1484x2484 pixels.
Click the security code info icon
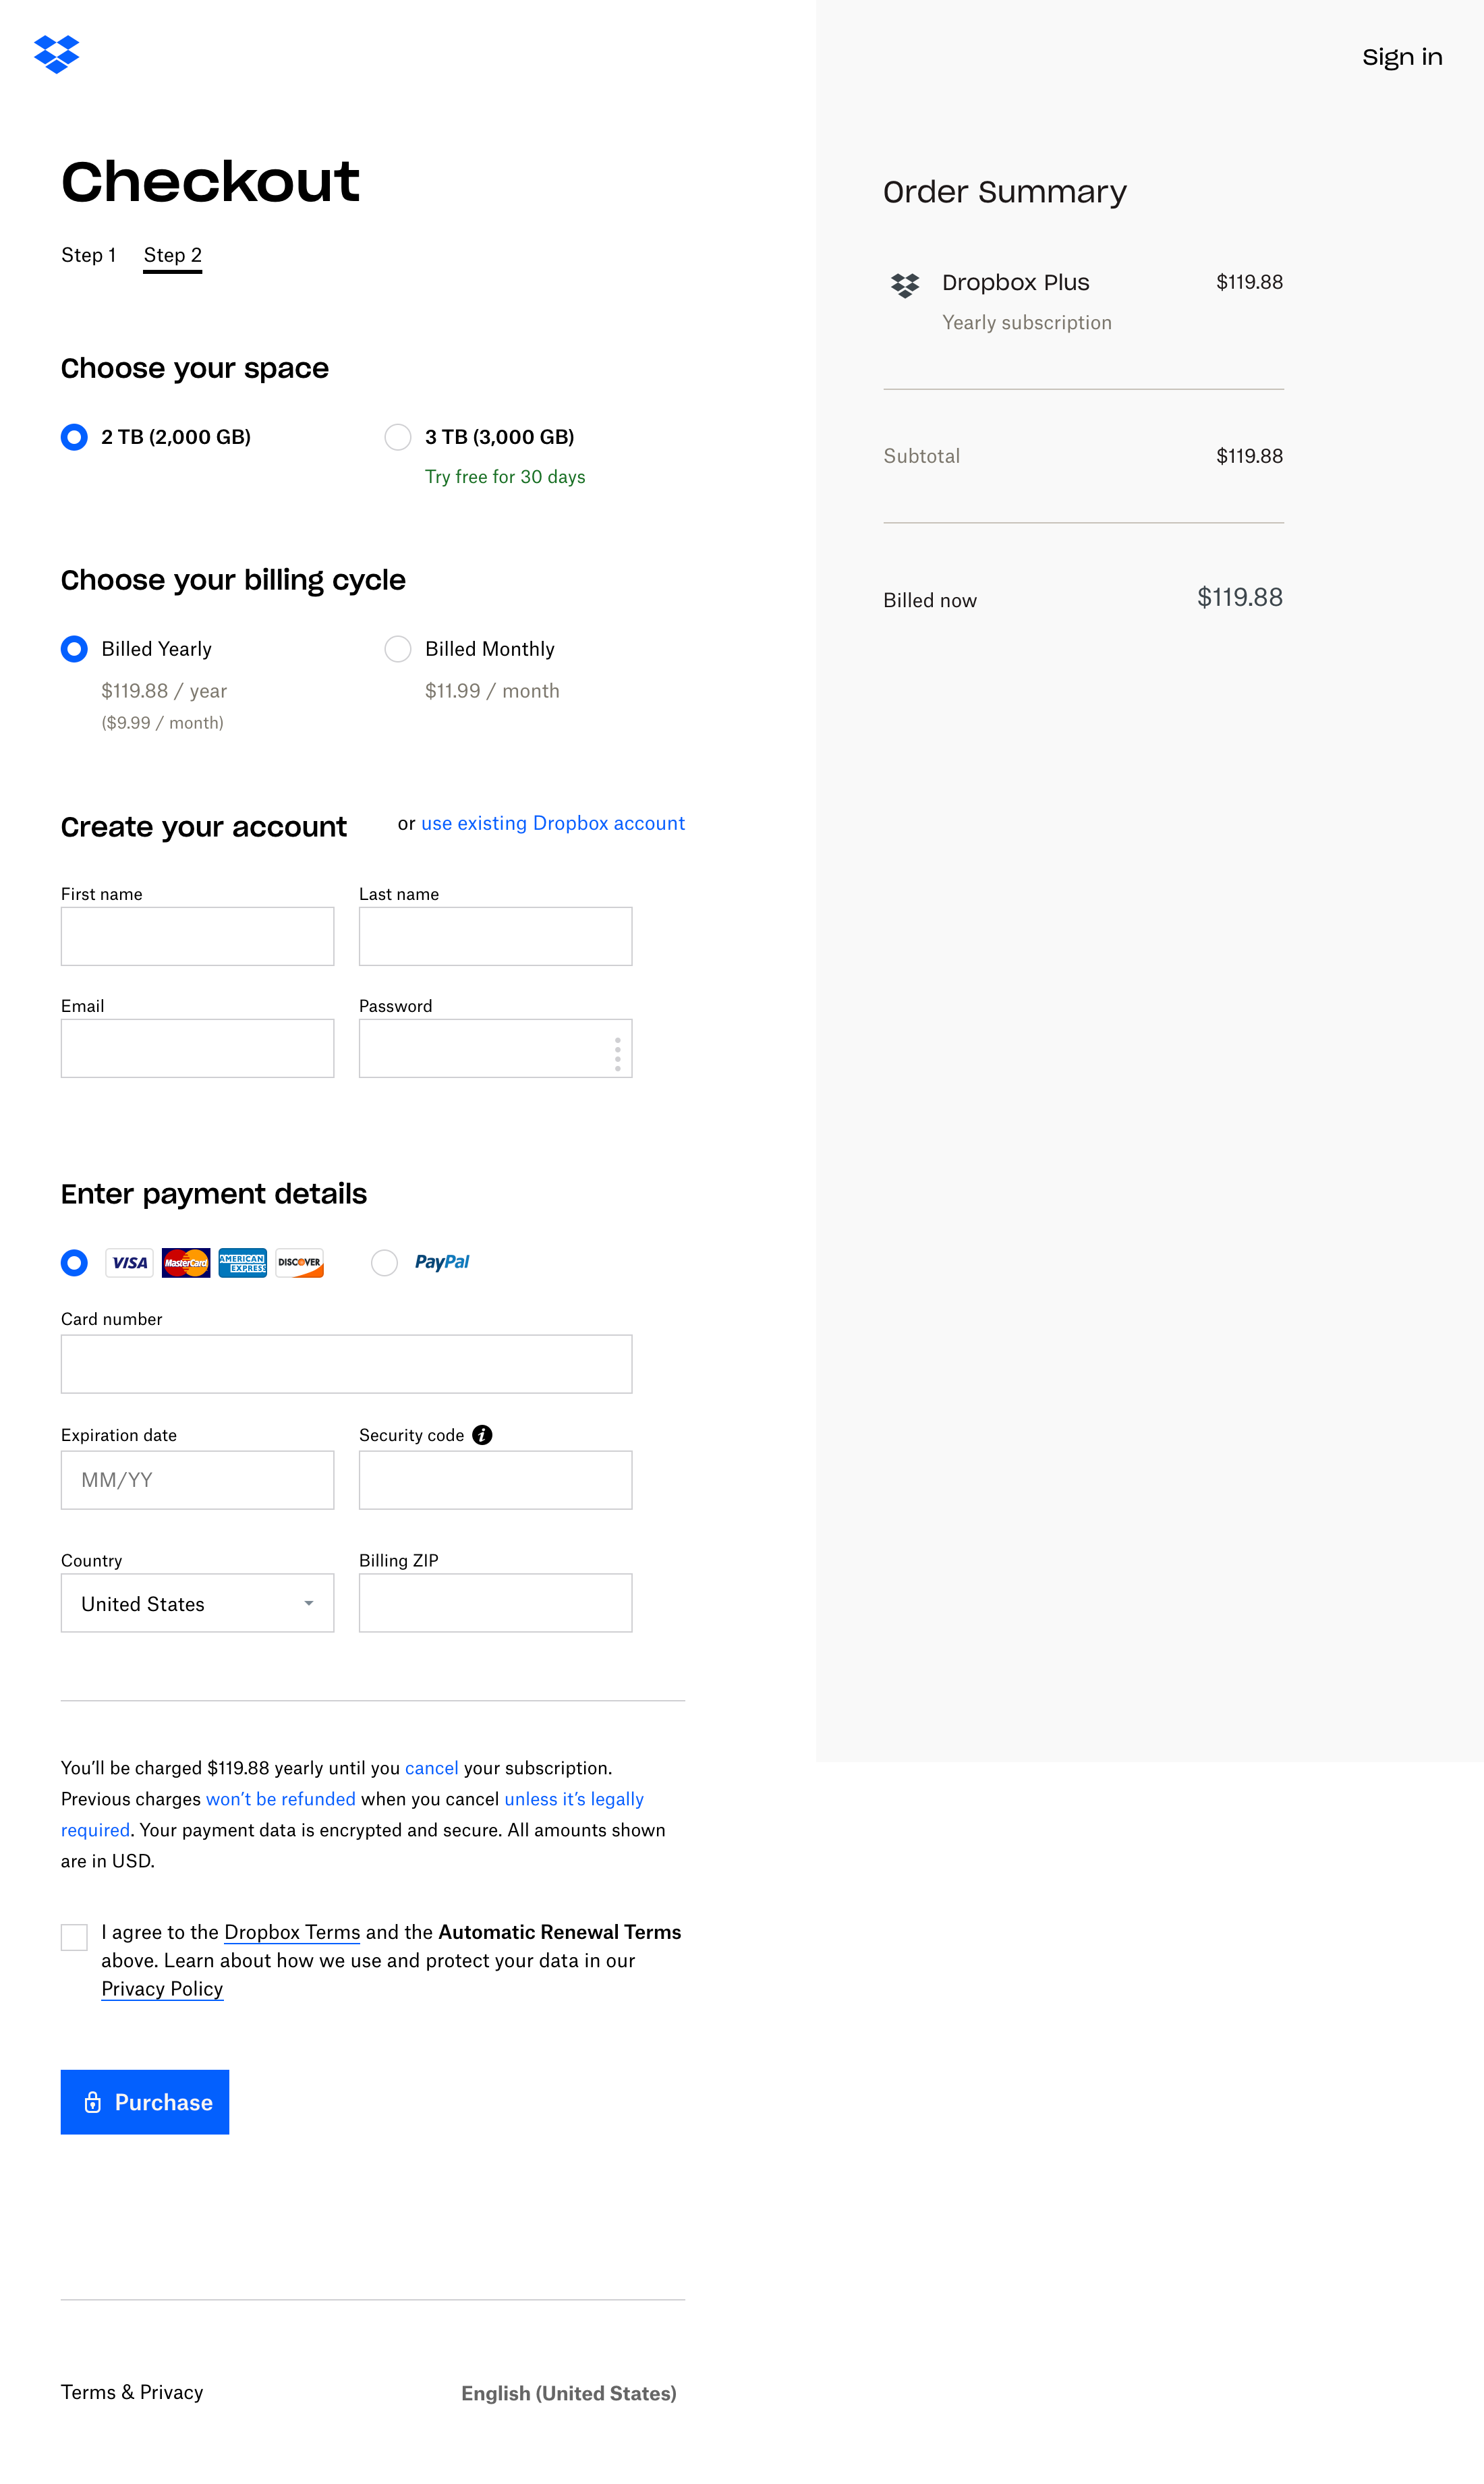coord(484,1434)
